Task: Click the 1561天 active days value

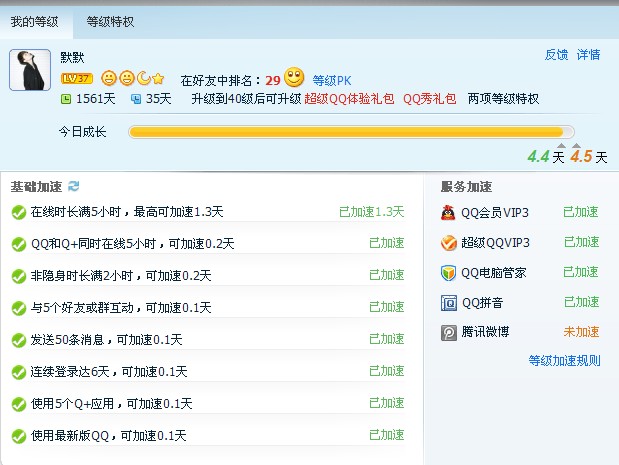Action: click(96, 99)
